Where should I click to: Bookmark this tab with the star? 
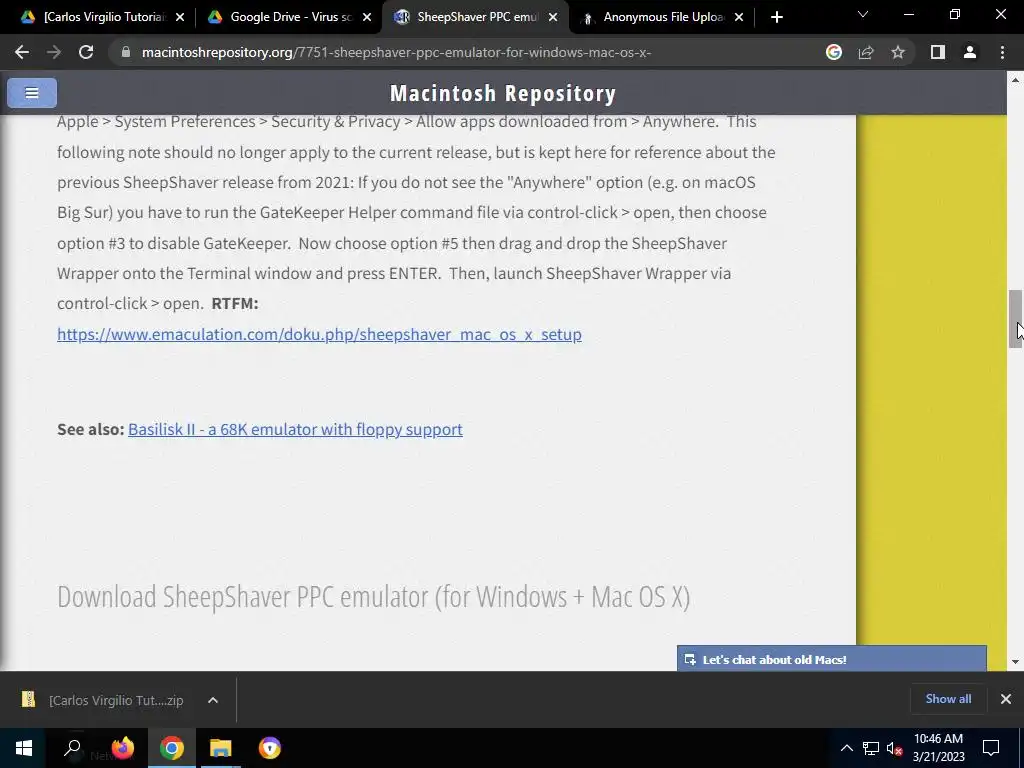click(x=898, y=52)
